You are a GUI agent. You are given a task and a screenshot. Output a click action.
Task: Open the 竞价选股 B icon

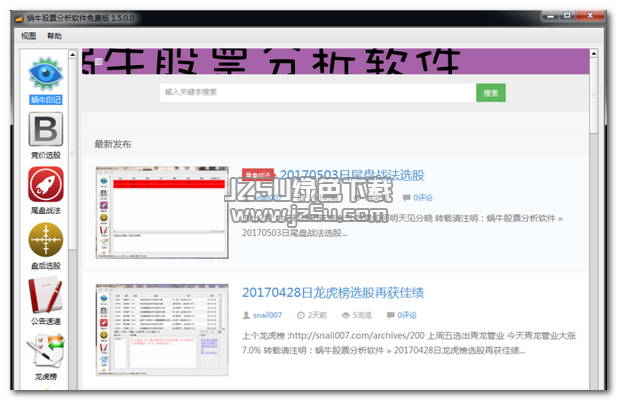point(46,129)
